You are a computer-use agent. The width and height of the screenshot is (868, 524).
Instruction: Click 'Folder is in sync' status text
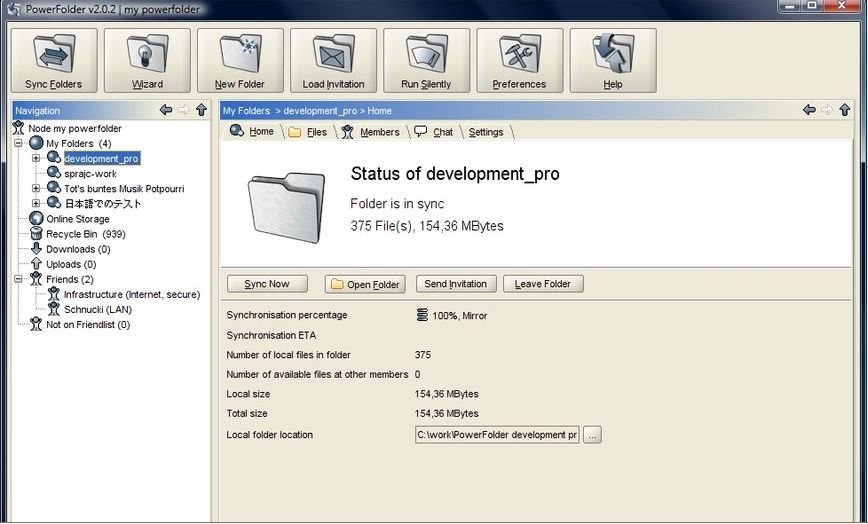(x=397, y=204)
